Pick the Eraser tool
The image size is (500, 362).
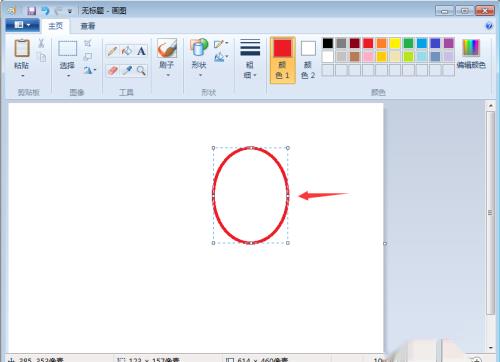(x=112, y=70)
